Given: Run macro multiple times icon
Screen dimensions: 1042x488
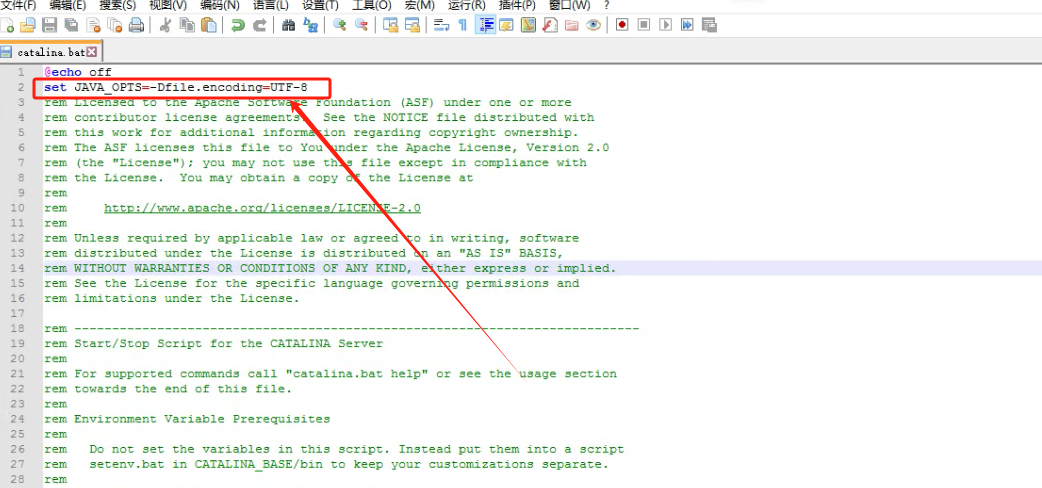Looking at the screenshot, I should [687, 25].
